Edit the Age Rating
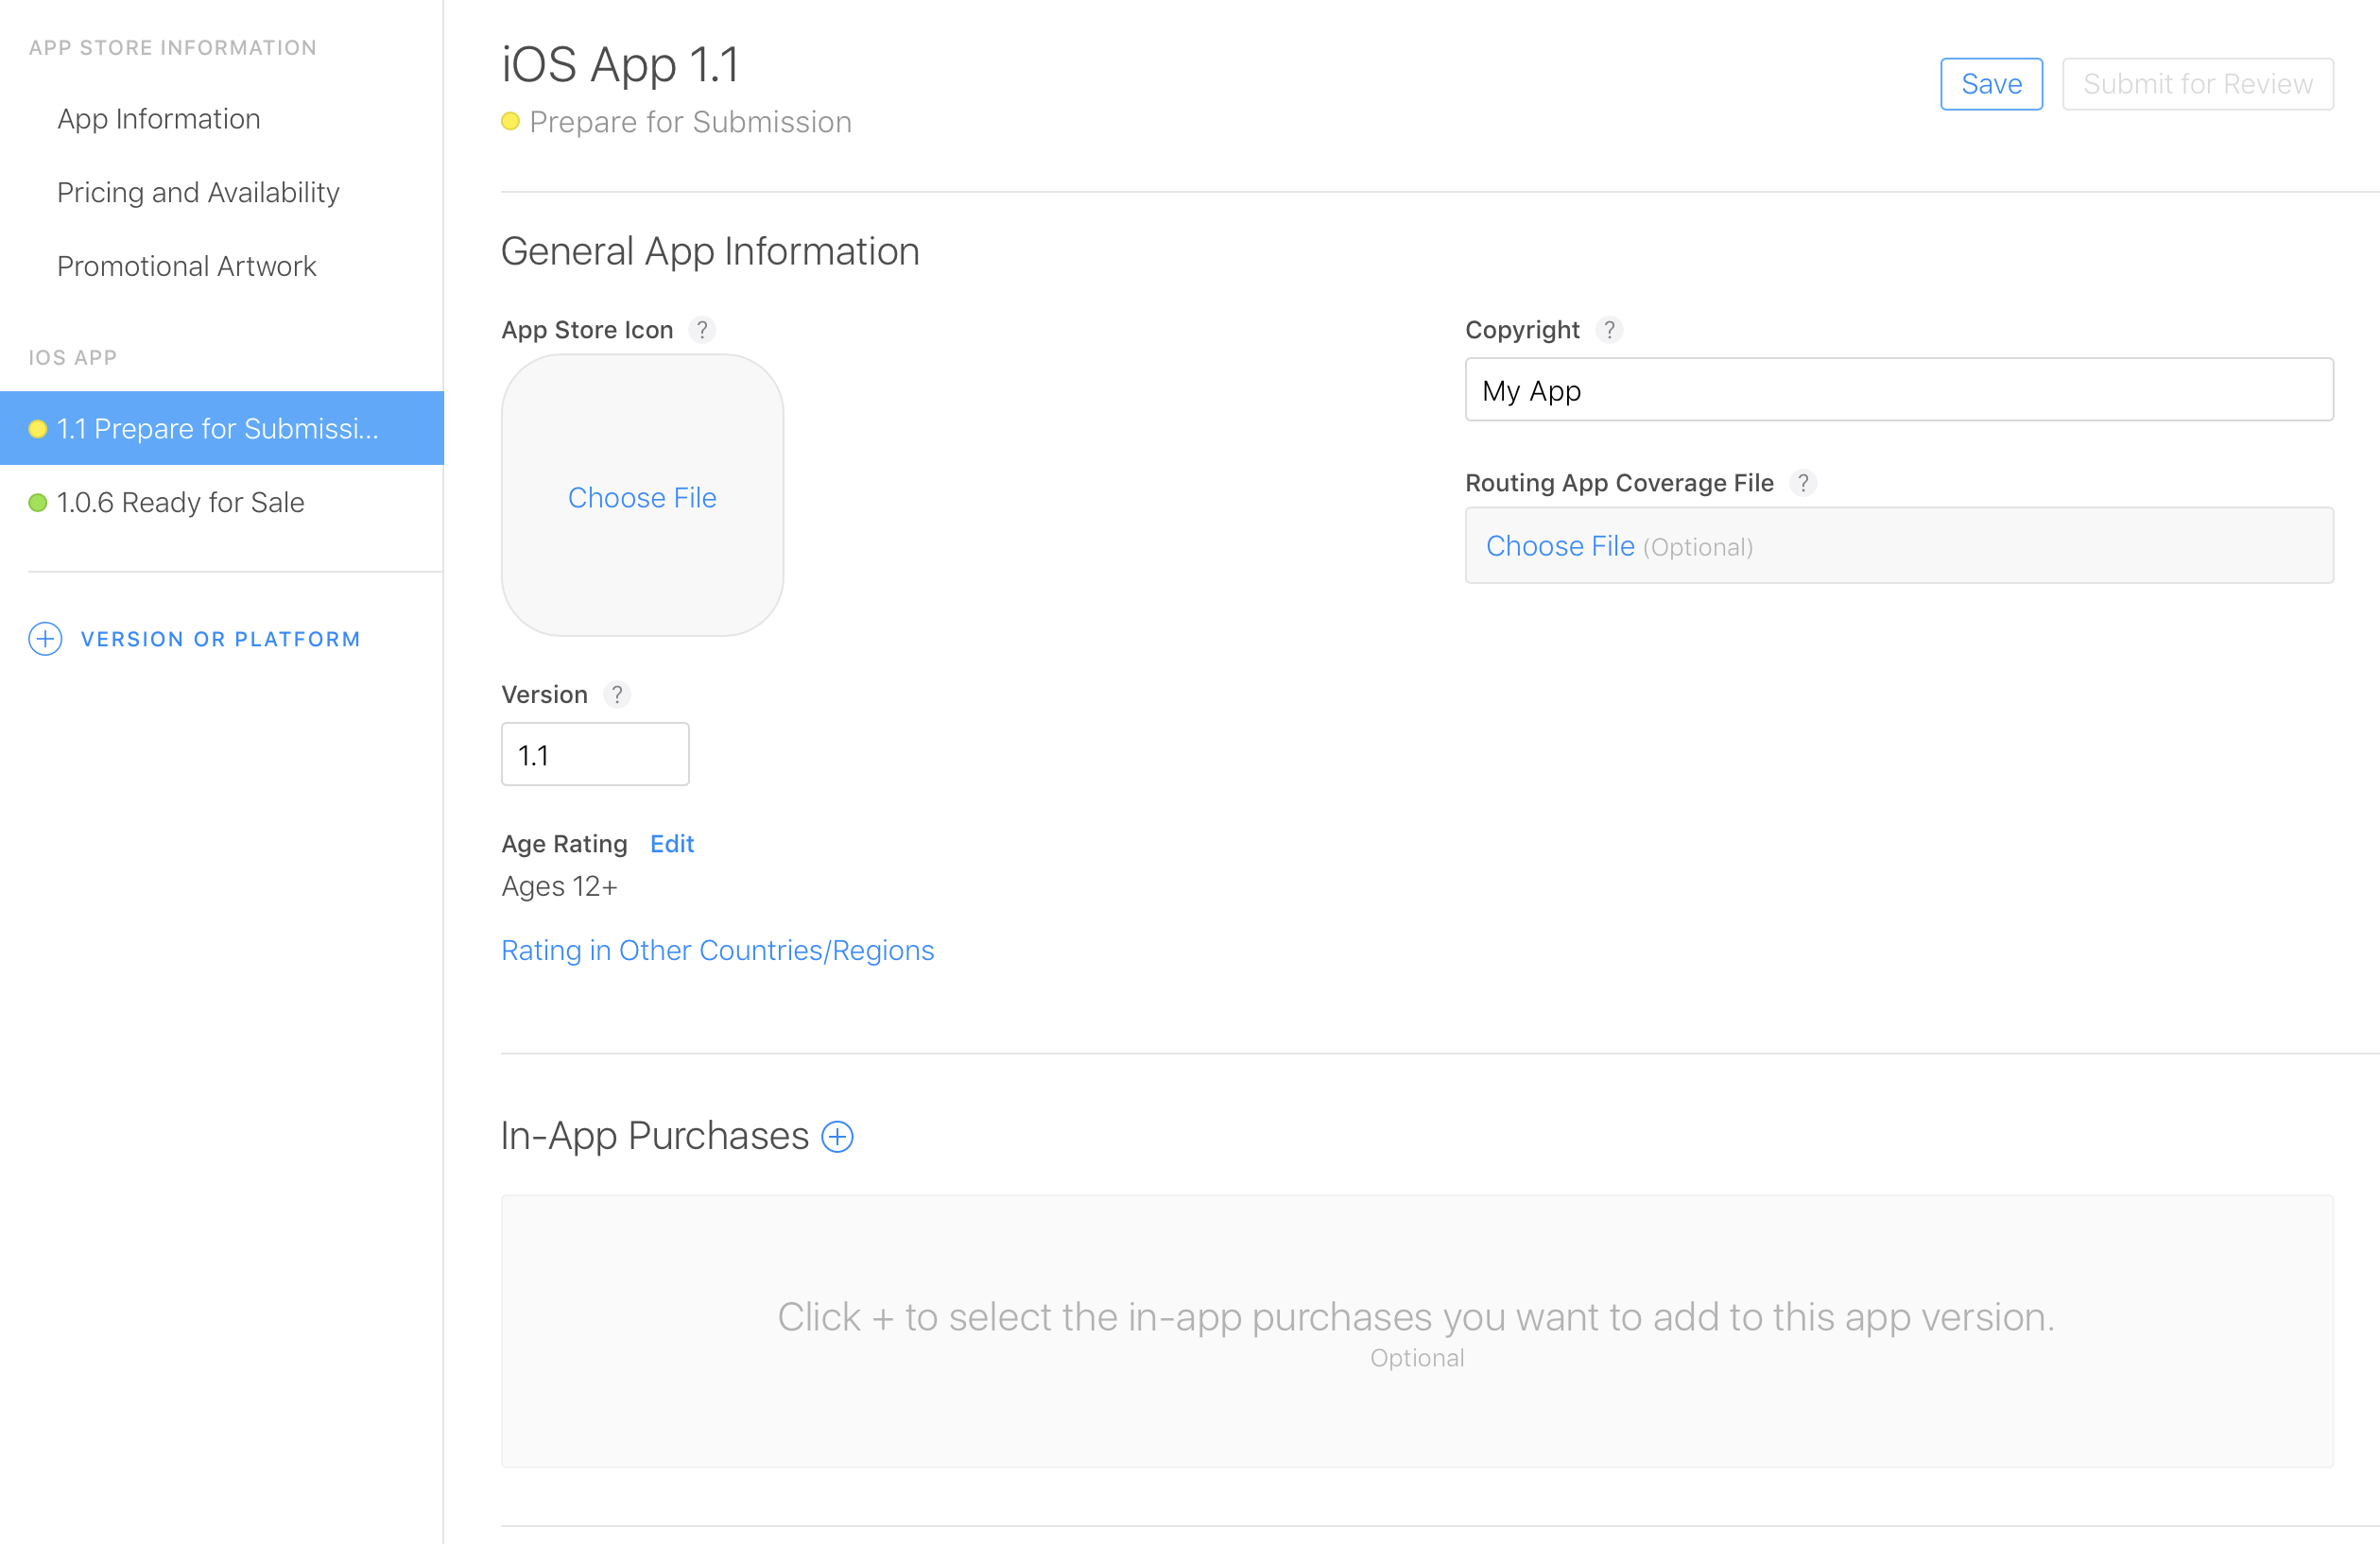The height and width of the screenshot is (1544, 2380). pyautogui.click(x=671, y=844)
